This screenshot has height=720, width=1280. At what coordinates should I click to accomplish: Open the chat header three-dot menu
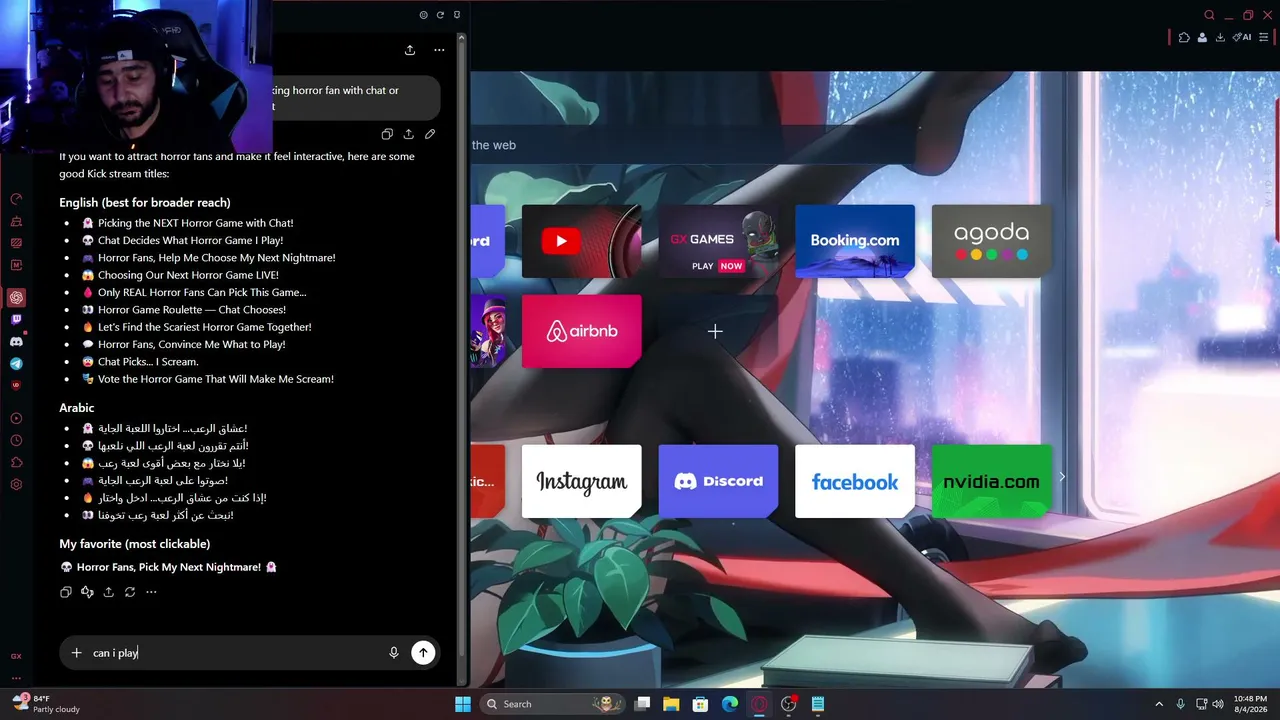coord(439,50)
